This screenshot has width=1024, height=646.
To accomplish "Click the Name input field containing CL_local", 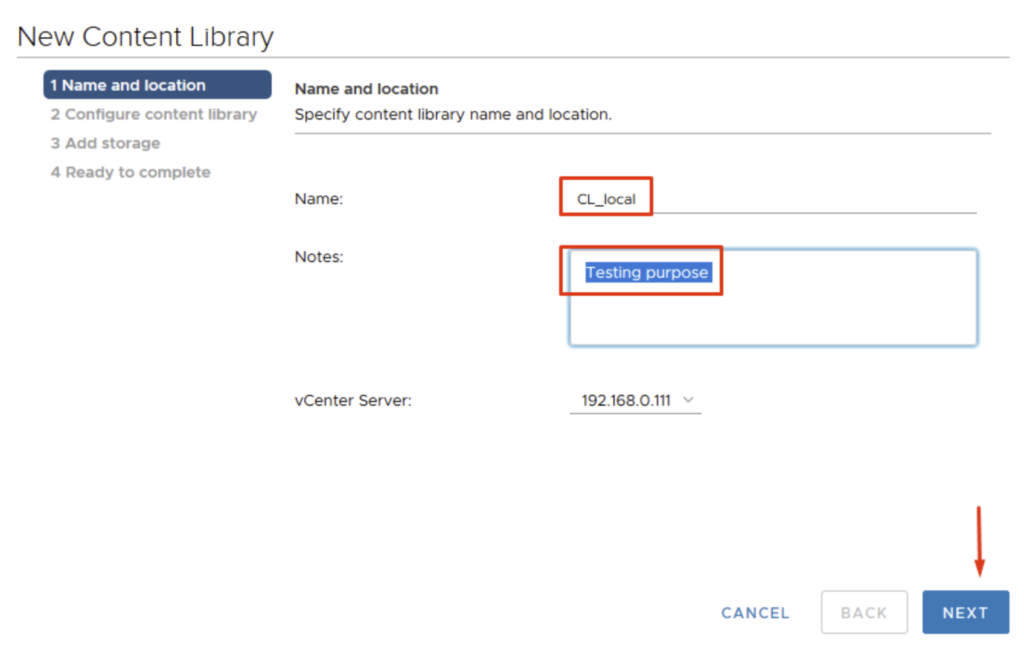I will [x=773, y=199].
